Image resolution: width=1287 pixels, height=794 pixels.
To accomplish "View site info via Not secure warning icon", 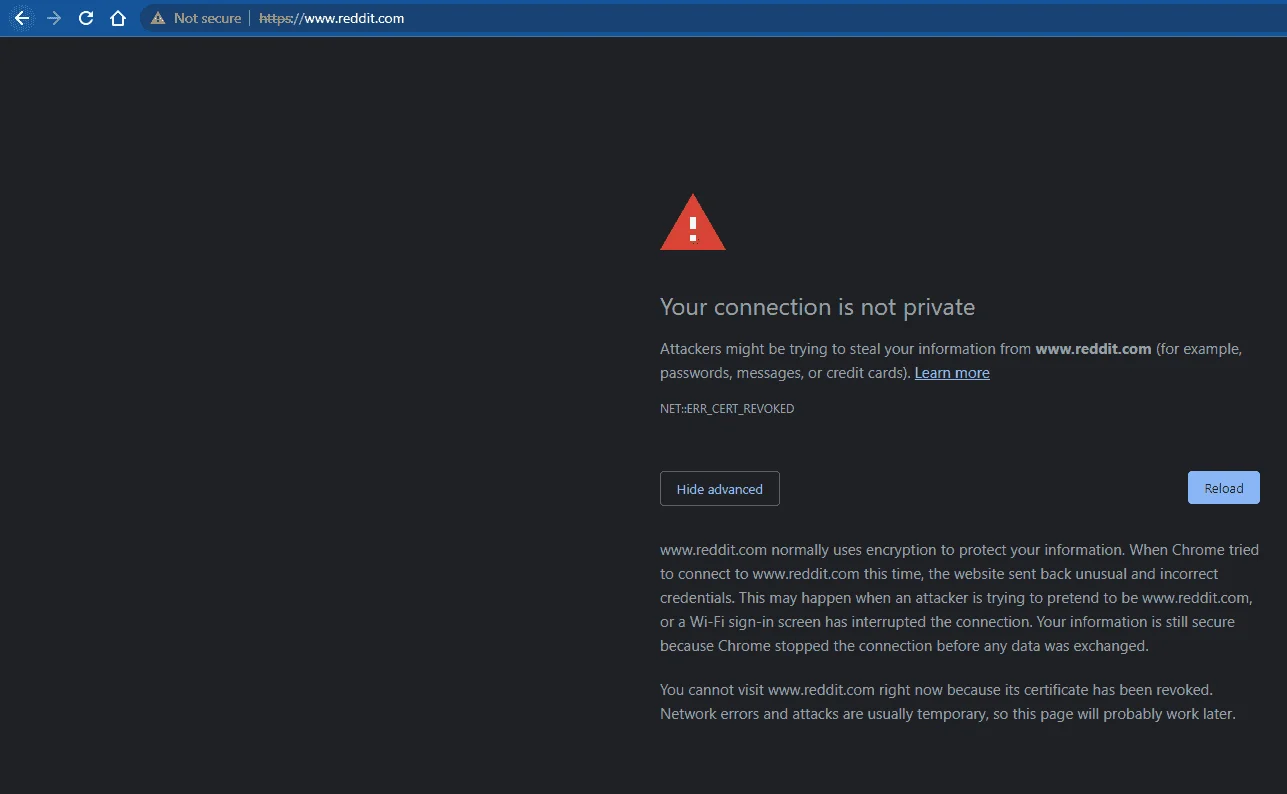I will [x=158, y=18].
